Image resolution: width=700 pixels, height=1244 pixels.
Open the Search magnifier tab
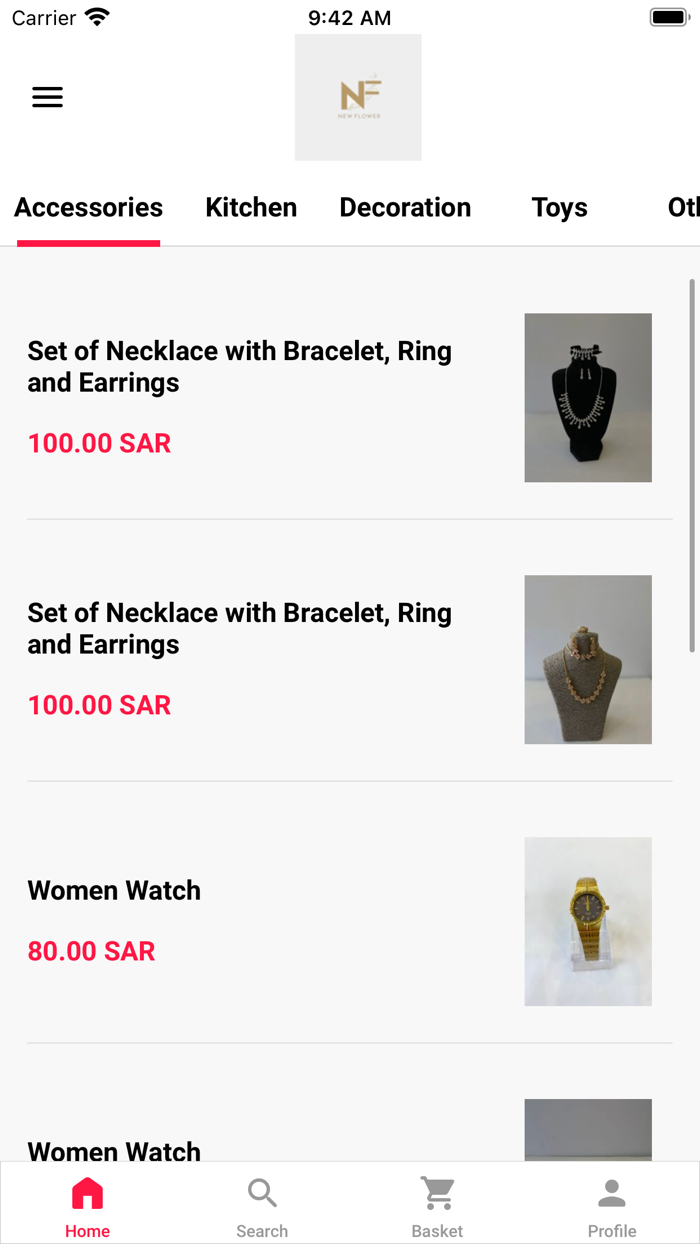click(x=262, y=1207)
